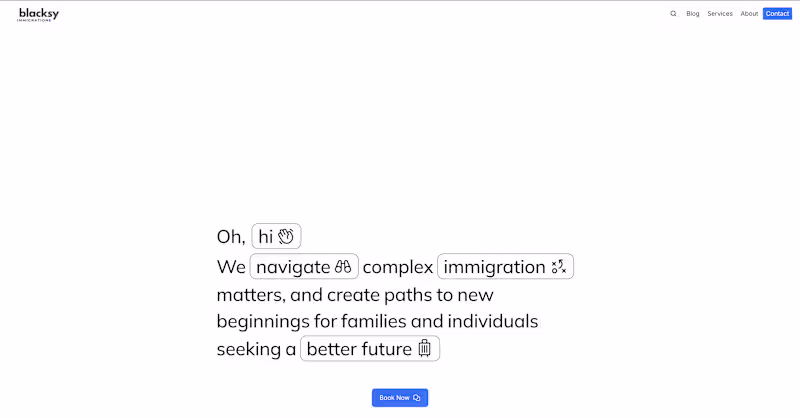The width and height of the screenshot is (800, 418).
Task: Select the "hi" pill text
Action: click(266, 237)
